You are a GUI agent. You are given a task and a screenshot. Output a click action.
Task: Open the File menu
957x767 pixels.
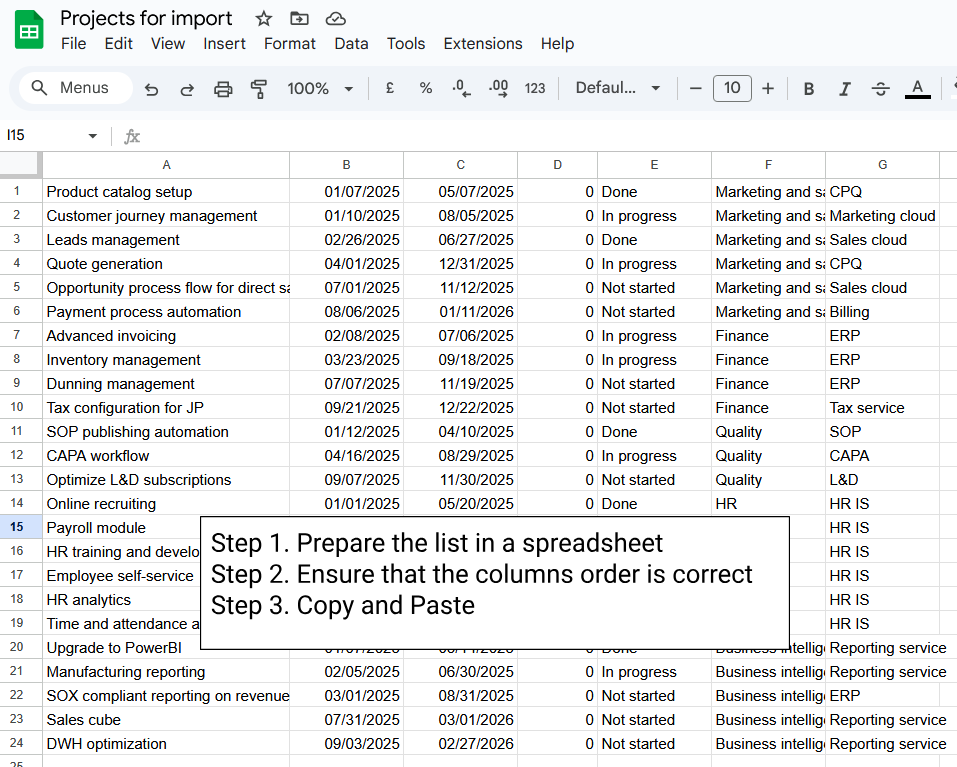pos(73,44)
